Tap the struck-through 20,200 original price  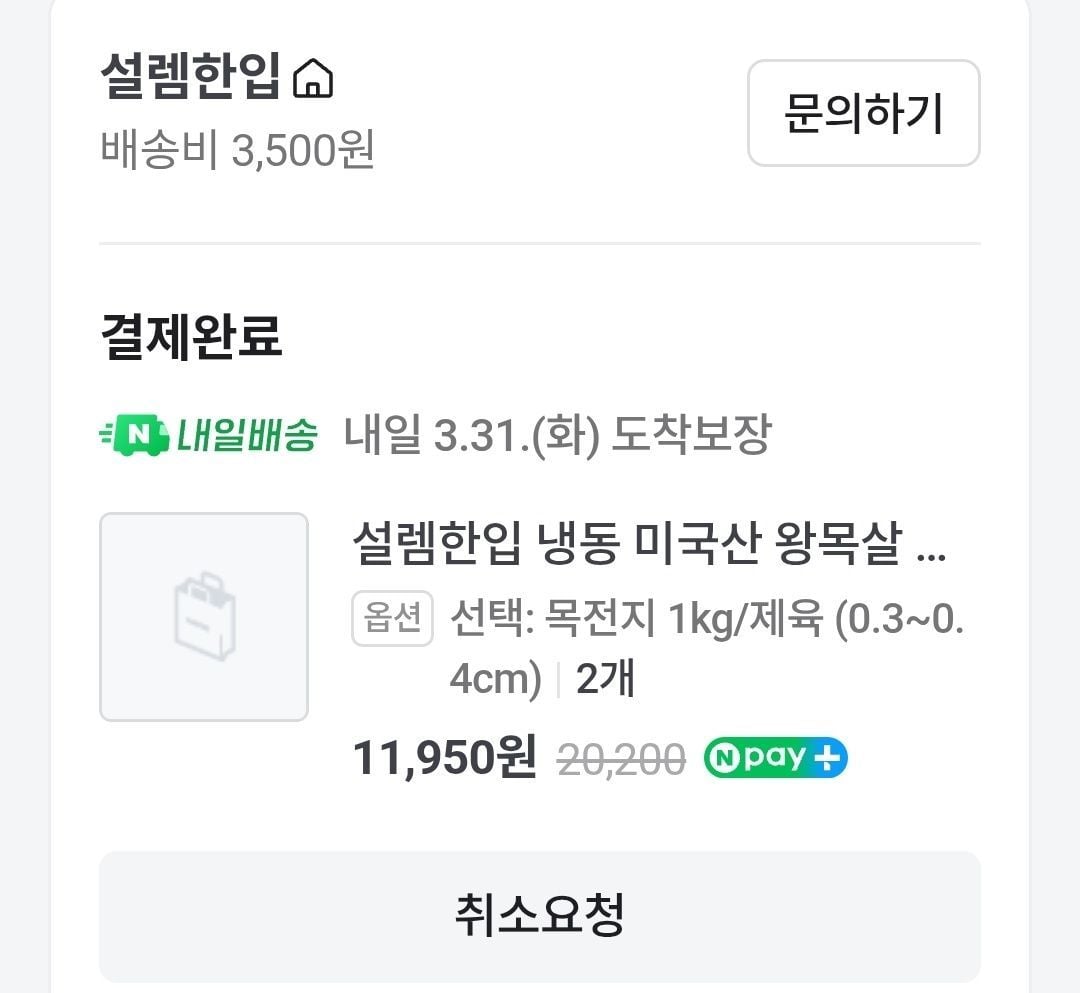621,760
